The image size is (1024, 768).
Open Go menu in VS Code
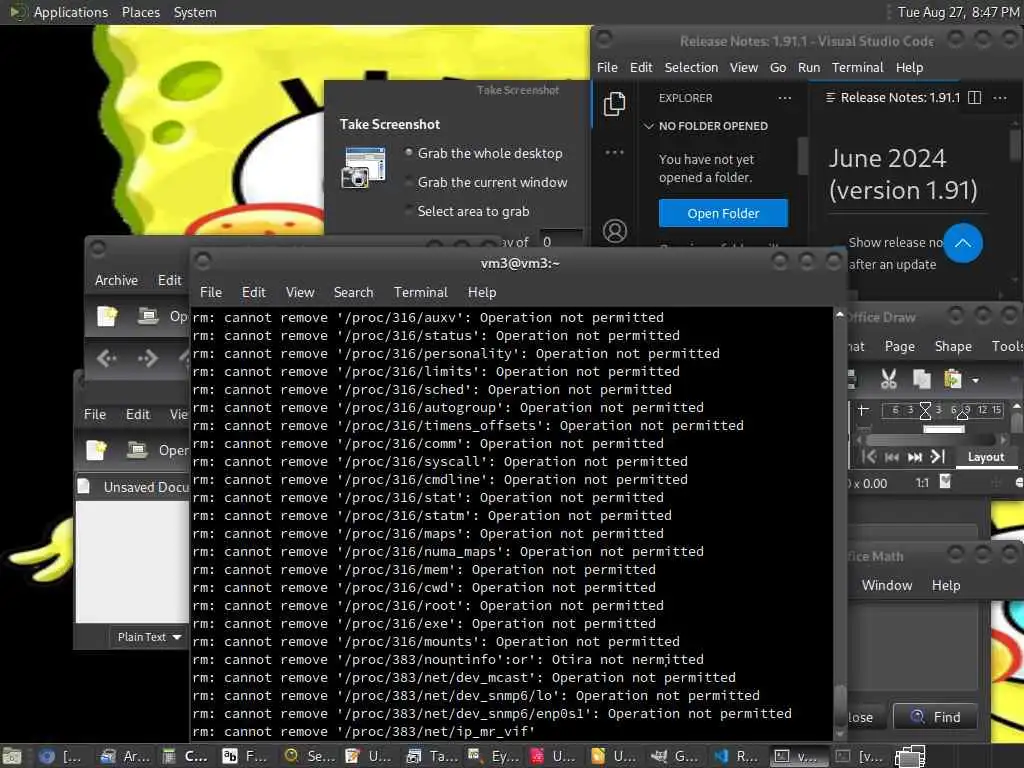tap(778, 67)
